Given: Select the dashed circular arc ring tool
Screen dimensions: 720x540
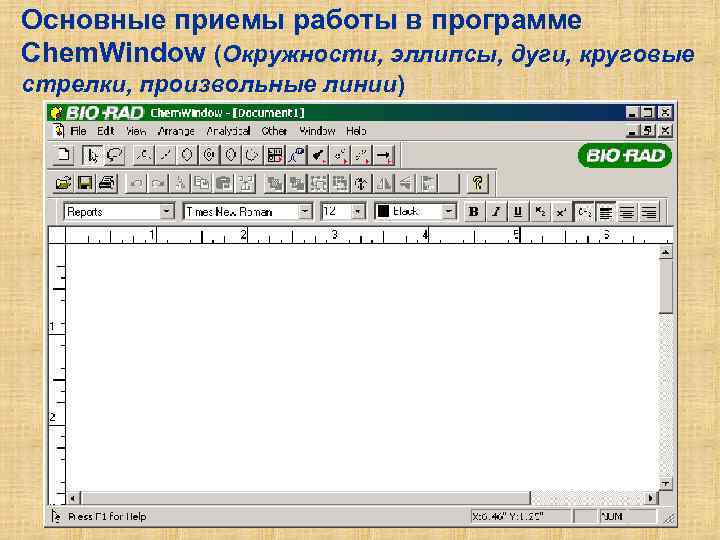Looking at the screenshot, I should point(252,155).
